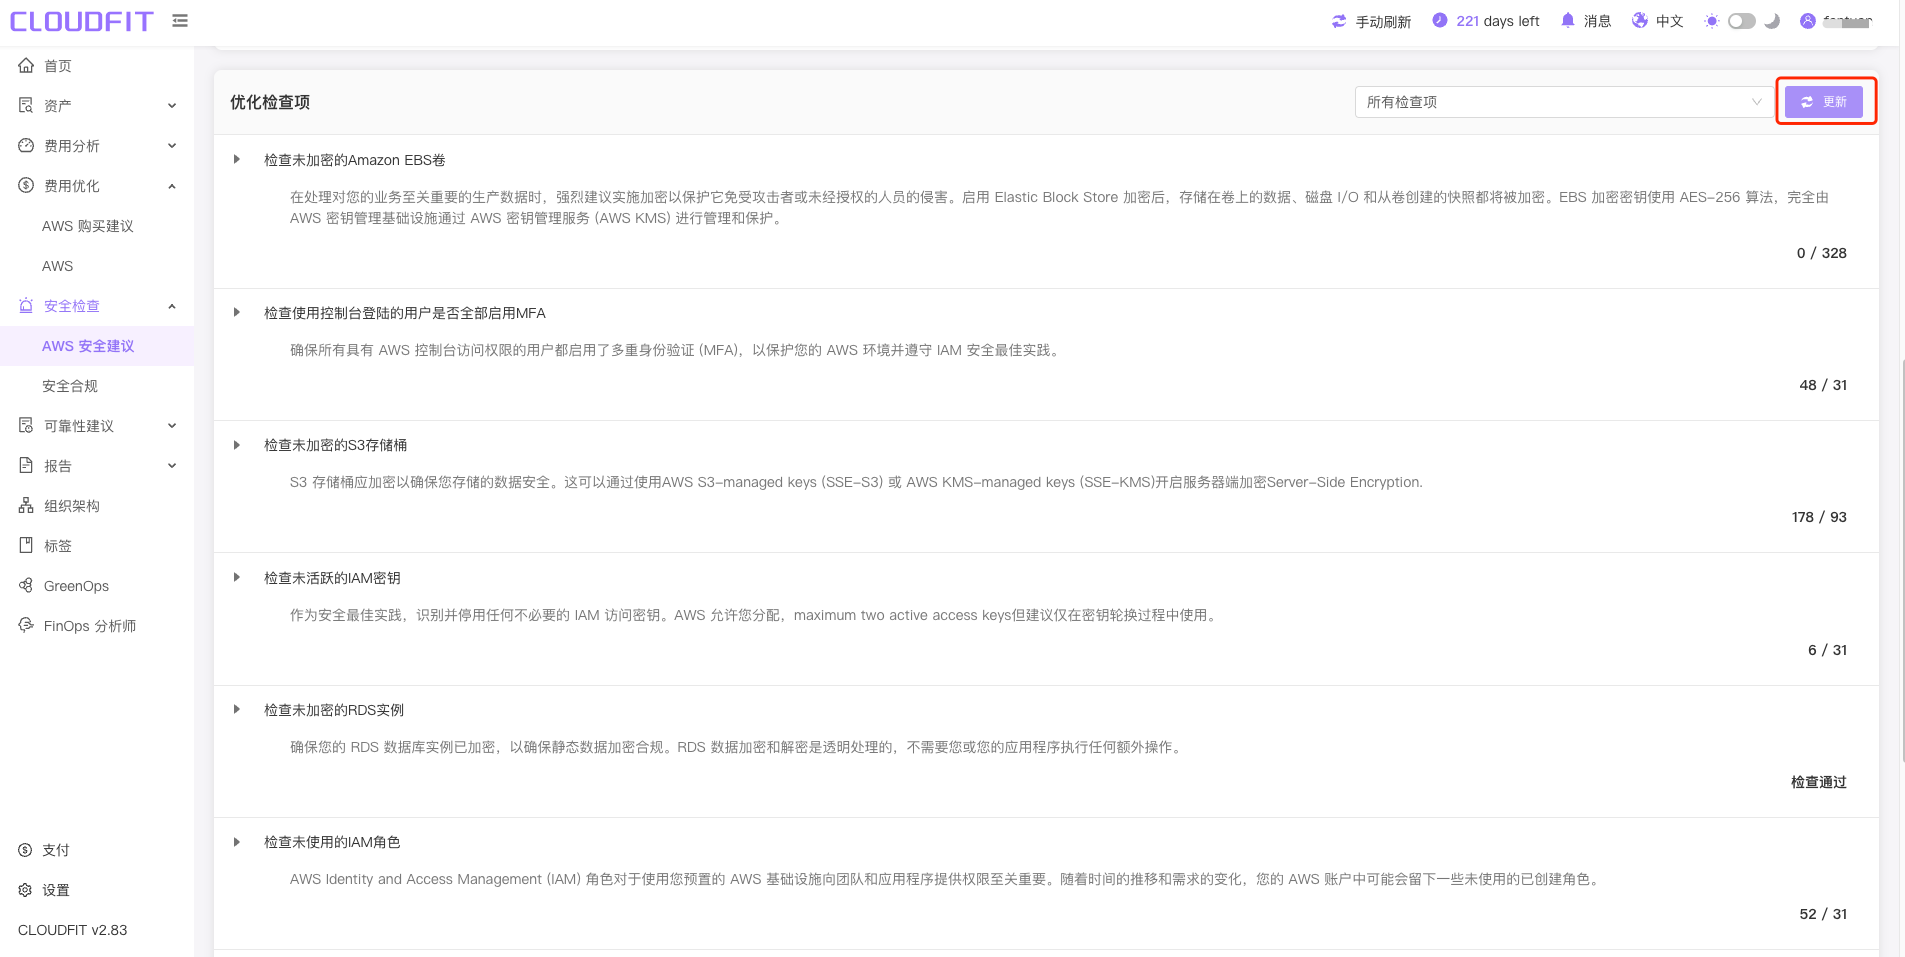Expand the 可靠性建议 menu chevron
The image size is (1905, 957).
[172, 425]
